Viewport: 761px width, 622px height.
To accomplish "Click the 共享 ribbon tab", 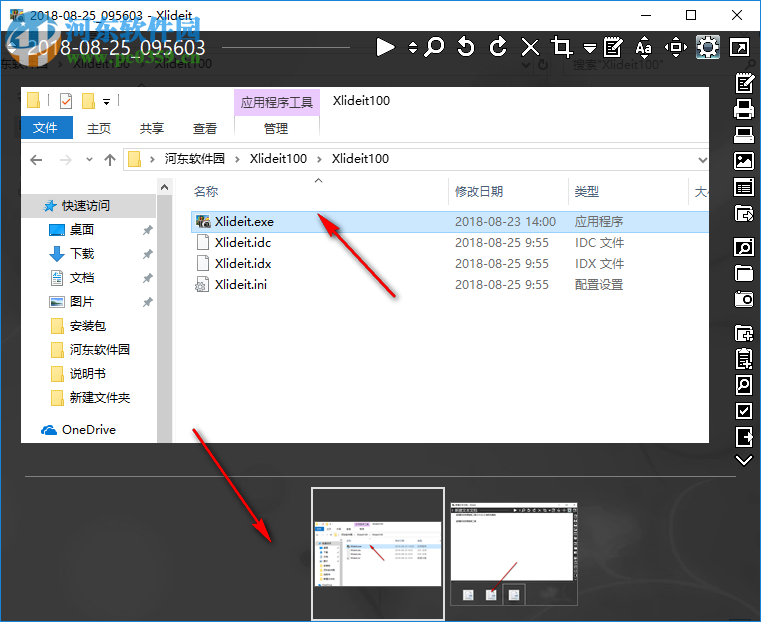I will 152,128.
